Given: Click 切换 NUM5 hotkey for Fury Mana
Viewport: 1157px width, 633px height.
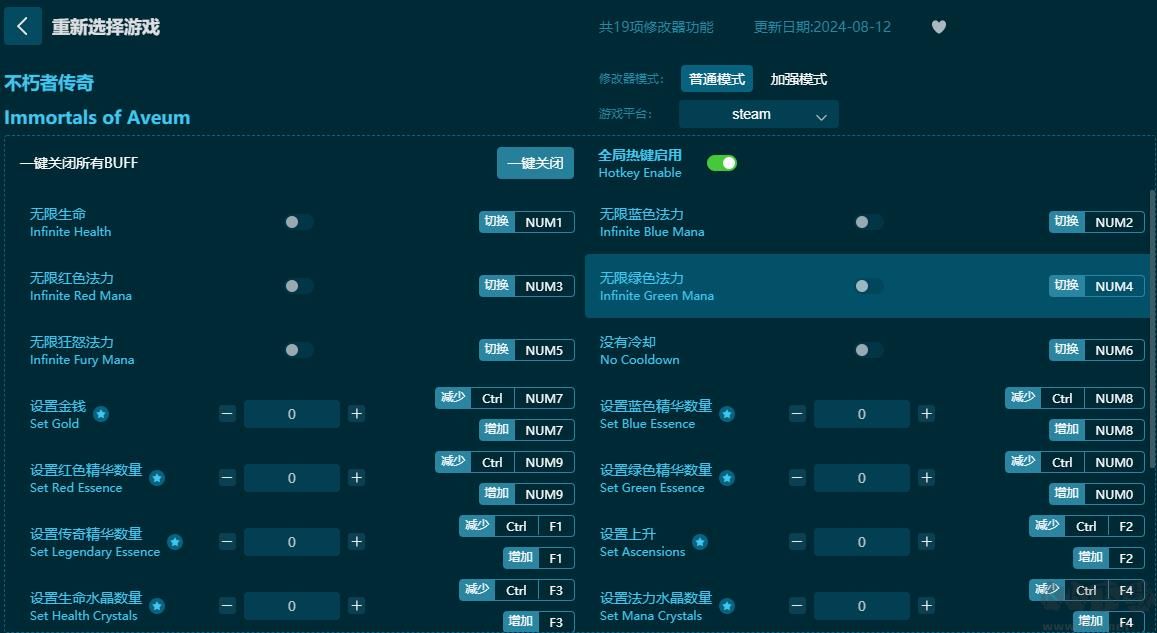Looking at the screenshot, I should [527, 350].
